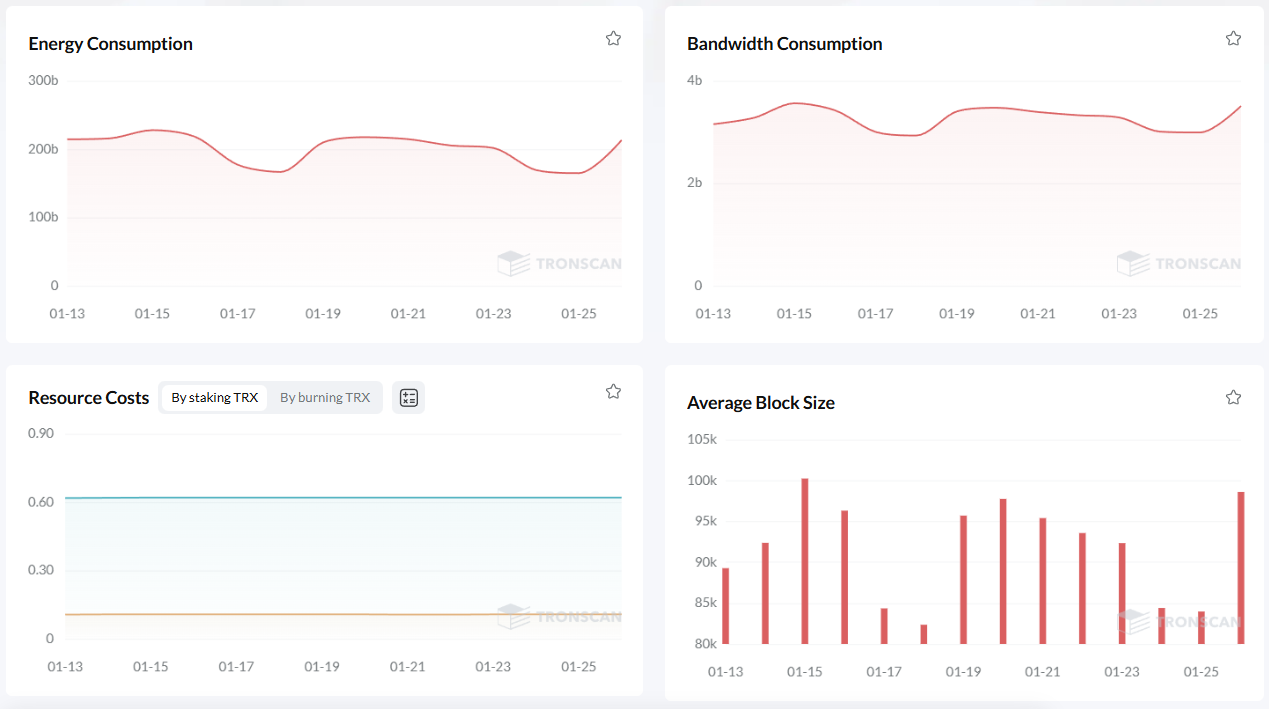Viewport: 1269px width, 709px height.
Task: Select the Average Block Size heading
Action: click(x=760, y=403)
